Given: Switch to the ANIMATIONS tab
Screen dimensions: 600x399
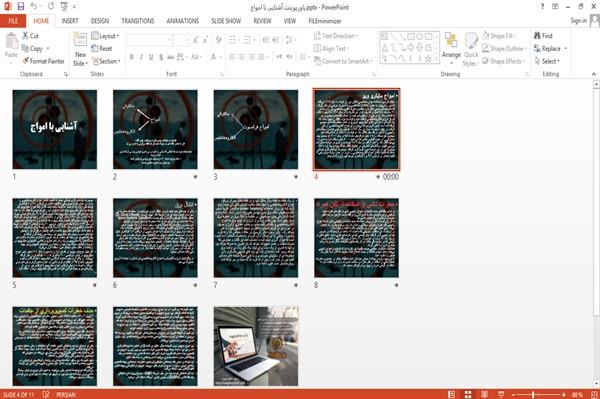Looking at the screenshot, I should pyautogui.click(x=183, y=21).
